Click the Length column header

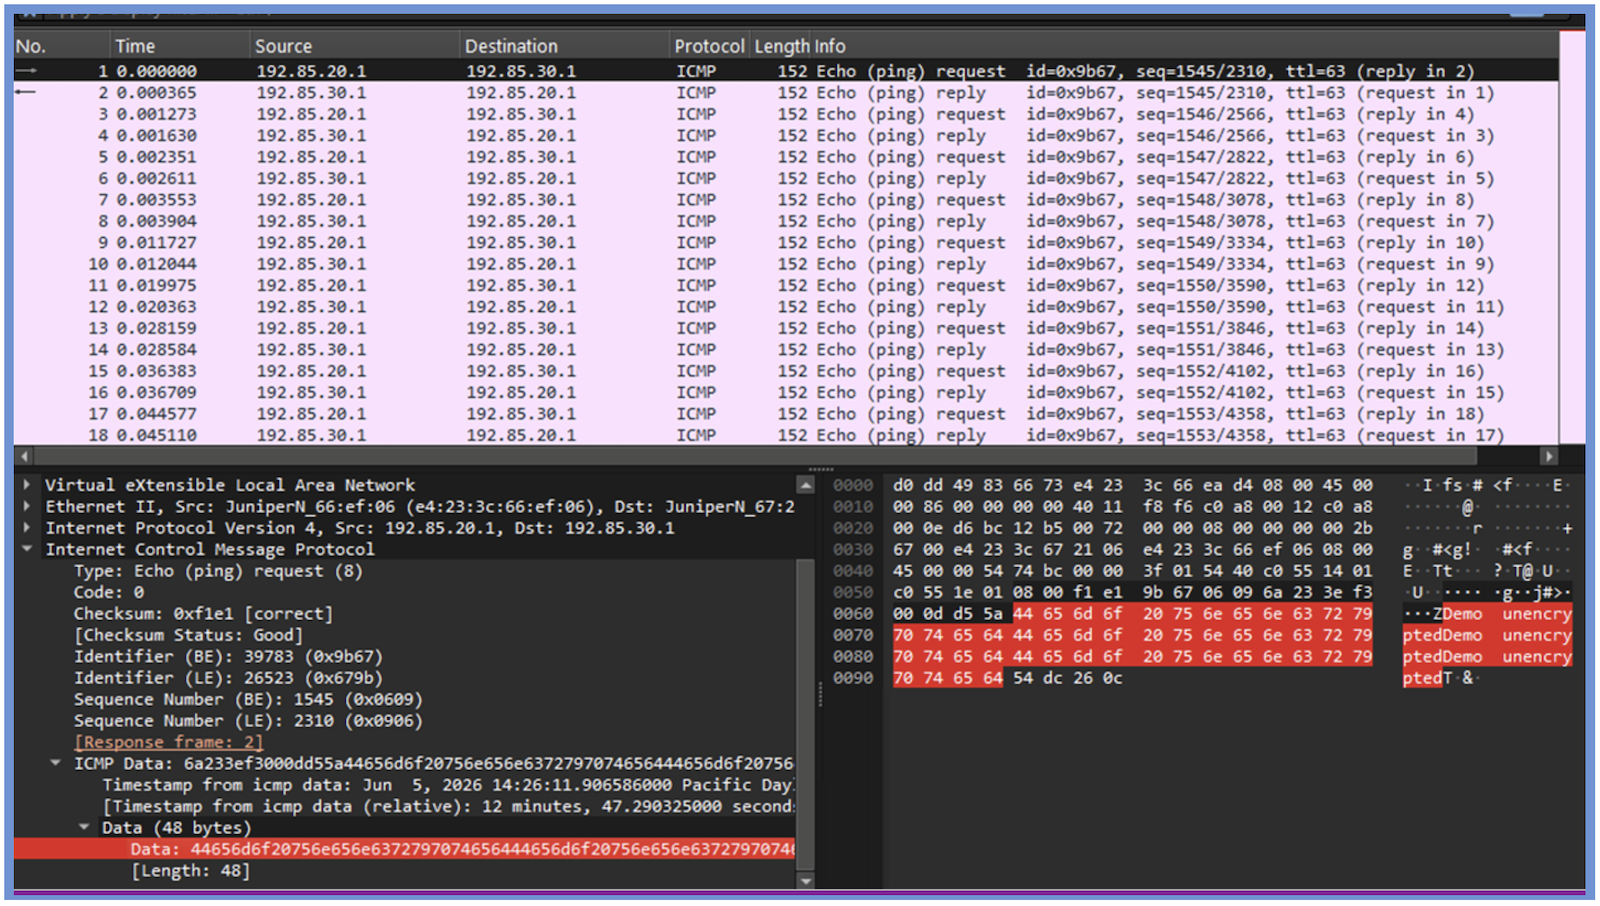[x=781, y=46]
